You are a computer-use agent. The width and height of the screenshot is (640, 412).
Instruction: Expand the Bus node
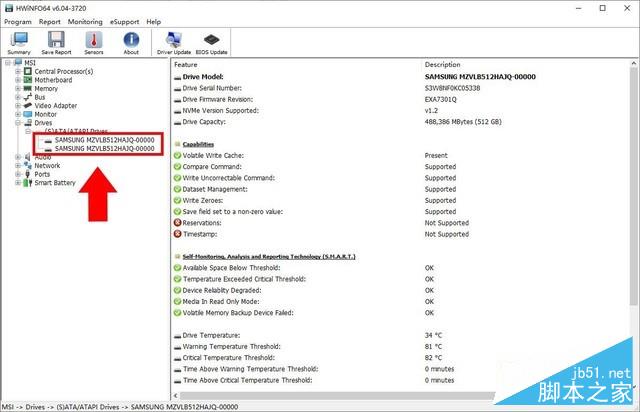[18, 97]
